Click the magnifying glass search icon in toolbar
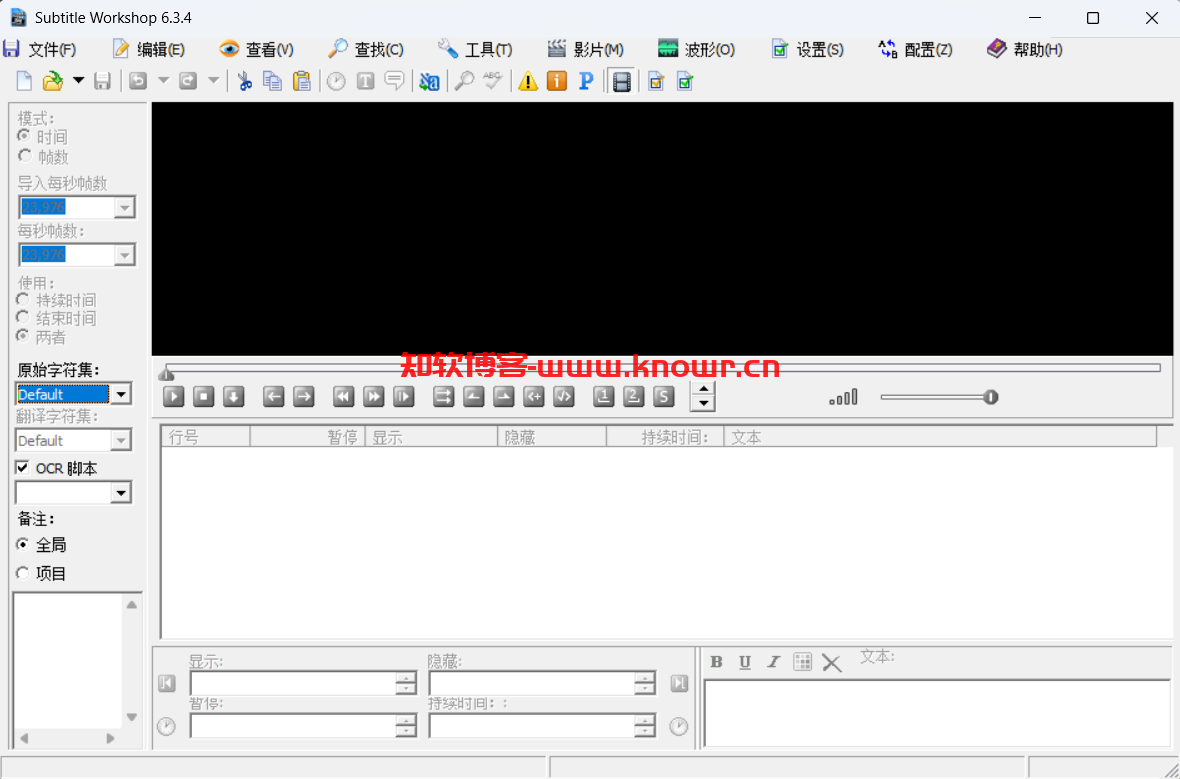This screenshot has height=779, width=1180. [464, 81]
